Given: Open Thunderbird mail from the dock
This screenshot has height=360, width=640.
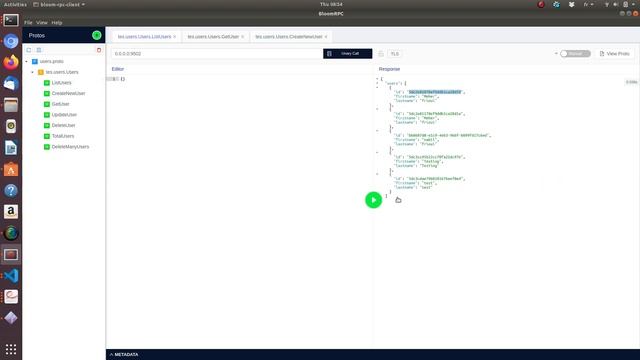Looking at the screenshot, I should [x=11, y=84].
